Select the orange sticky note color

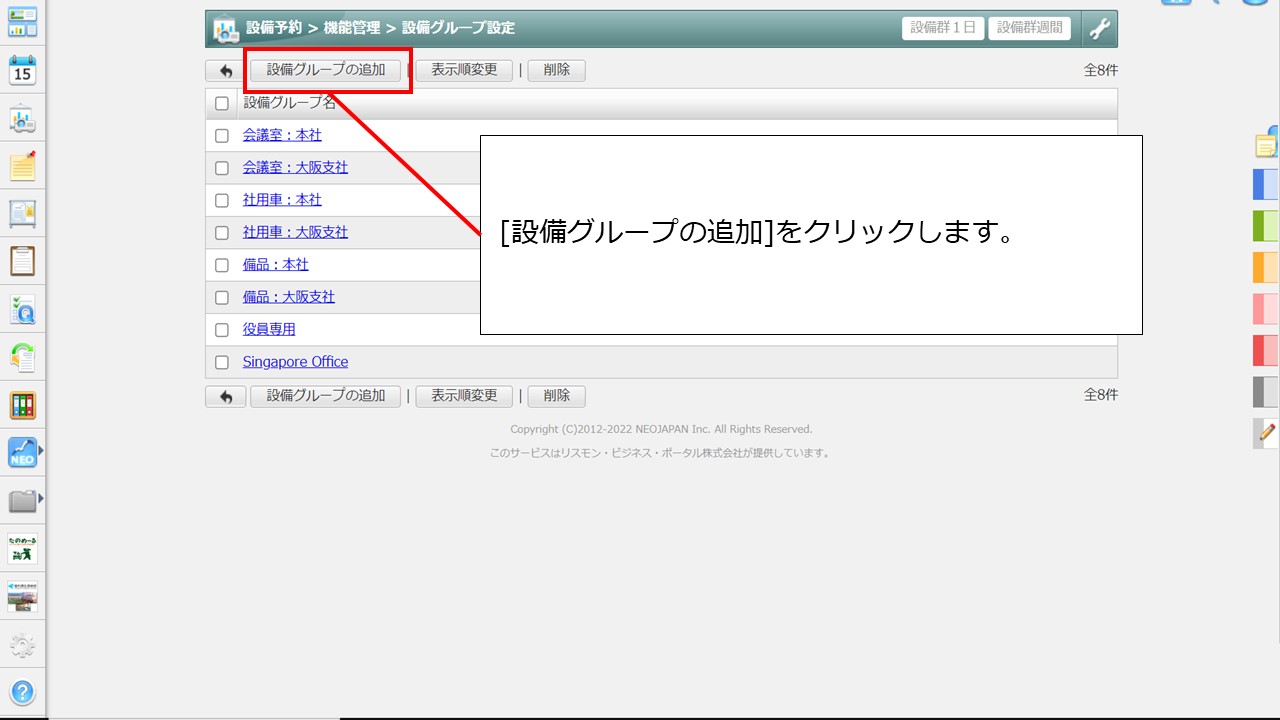click(x=1265, y=268)
